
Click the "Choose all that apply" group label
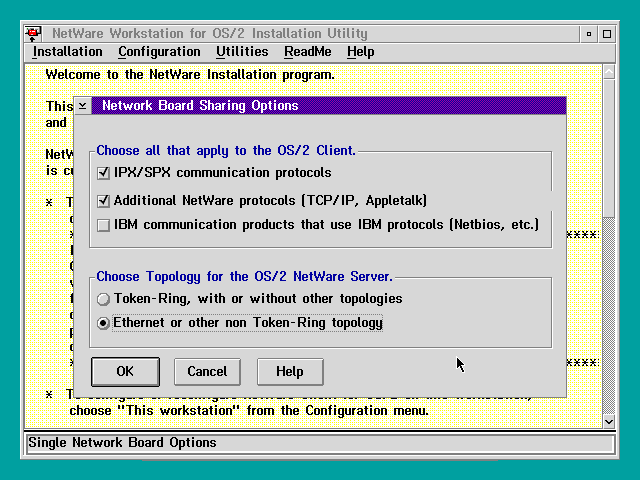226,151
